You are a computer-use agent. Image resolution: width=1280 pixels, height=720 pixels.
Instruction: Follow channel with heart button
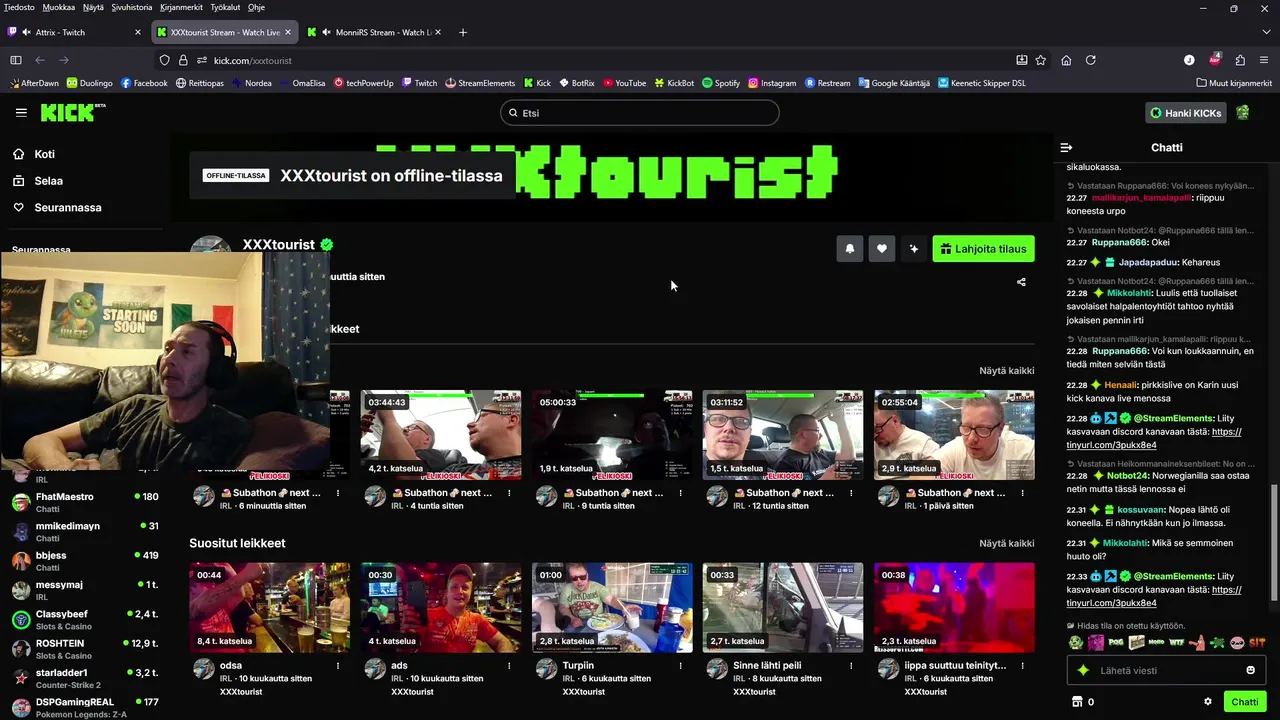point(882,249)
